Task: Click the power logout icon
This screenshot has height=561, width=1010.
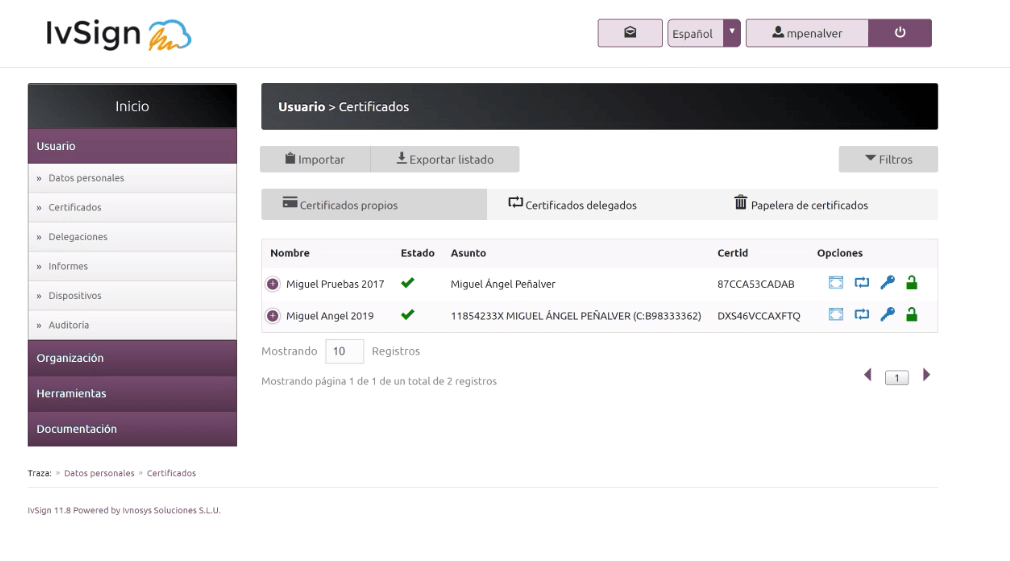Action: tap(900, 33)
